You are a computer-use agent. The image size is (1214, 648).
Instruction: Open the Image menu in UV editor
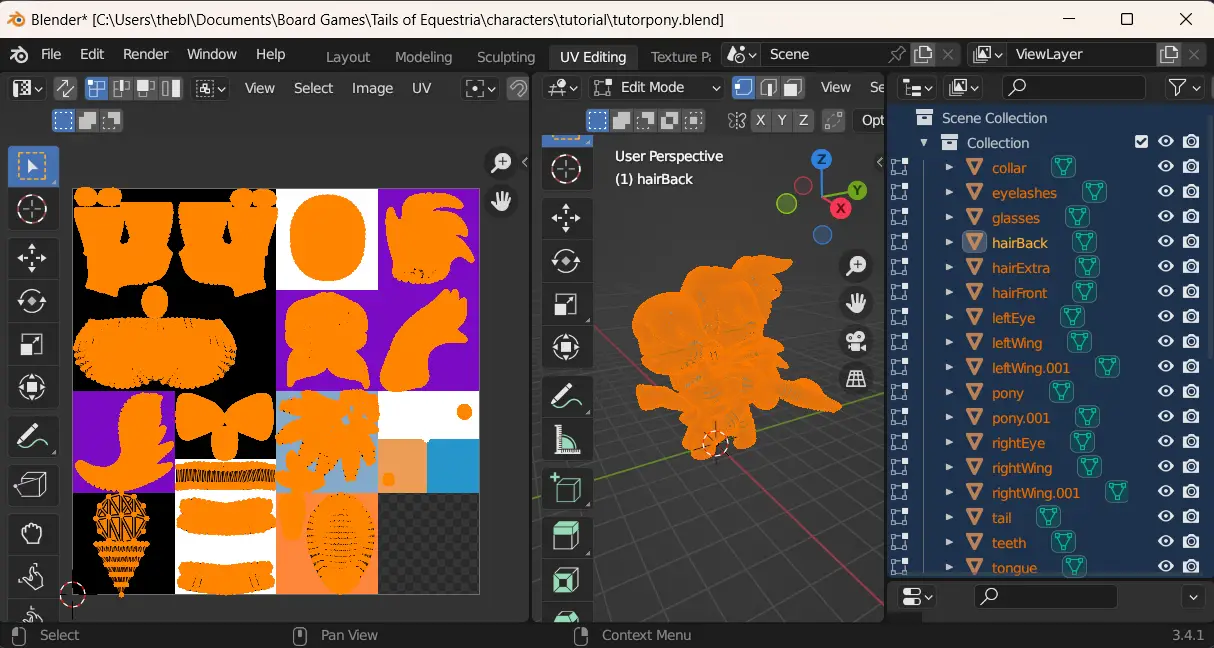coord(372,88)
